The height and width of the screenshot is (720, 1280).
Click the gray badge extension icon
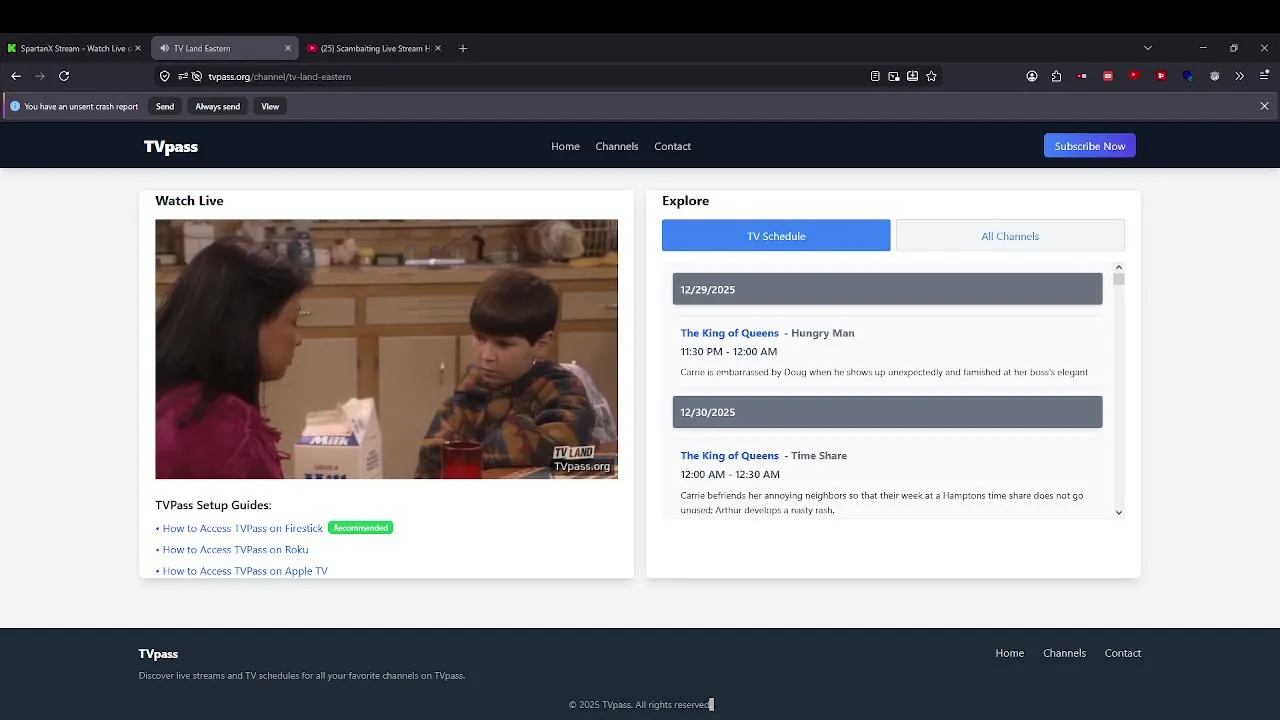[1215, 76]
